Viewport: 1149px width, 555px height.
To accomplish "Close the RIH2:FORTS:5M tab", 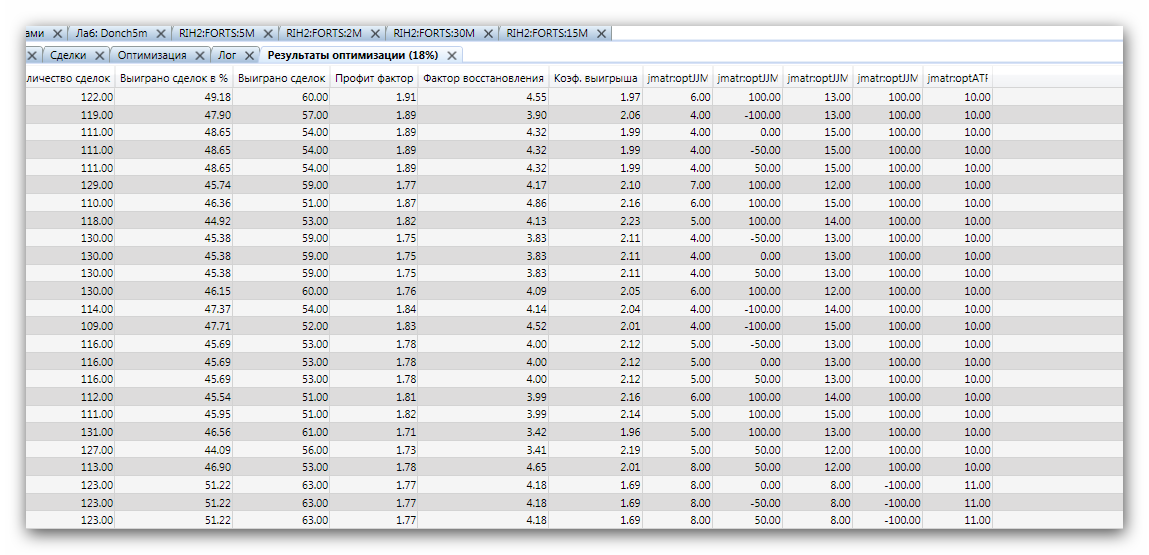I will [267, 34].
